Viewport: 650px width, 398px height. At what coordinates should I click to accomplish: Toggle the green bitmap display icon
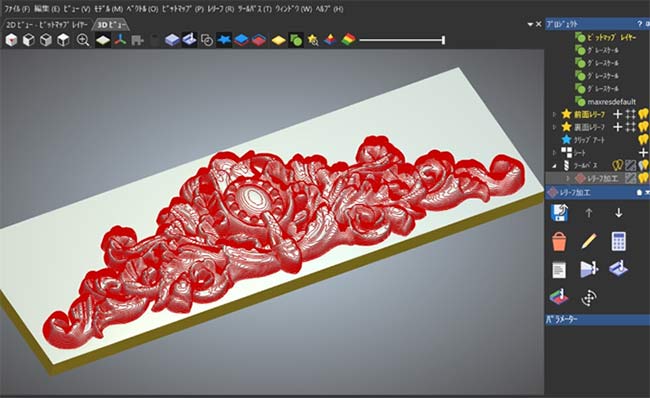[x=296, y=40]
